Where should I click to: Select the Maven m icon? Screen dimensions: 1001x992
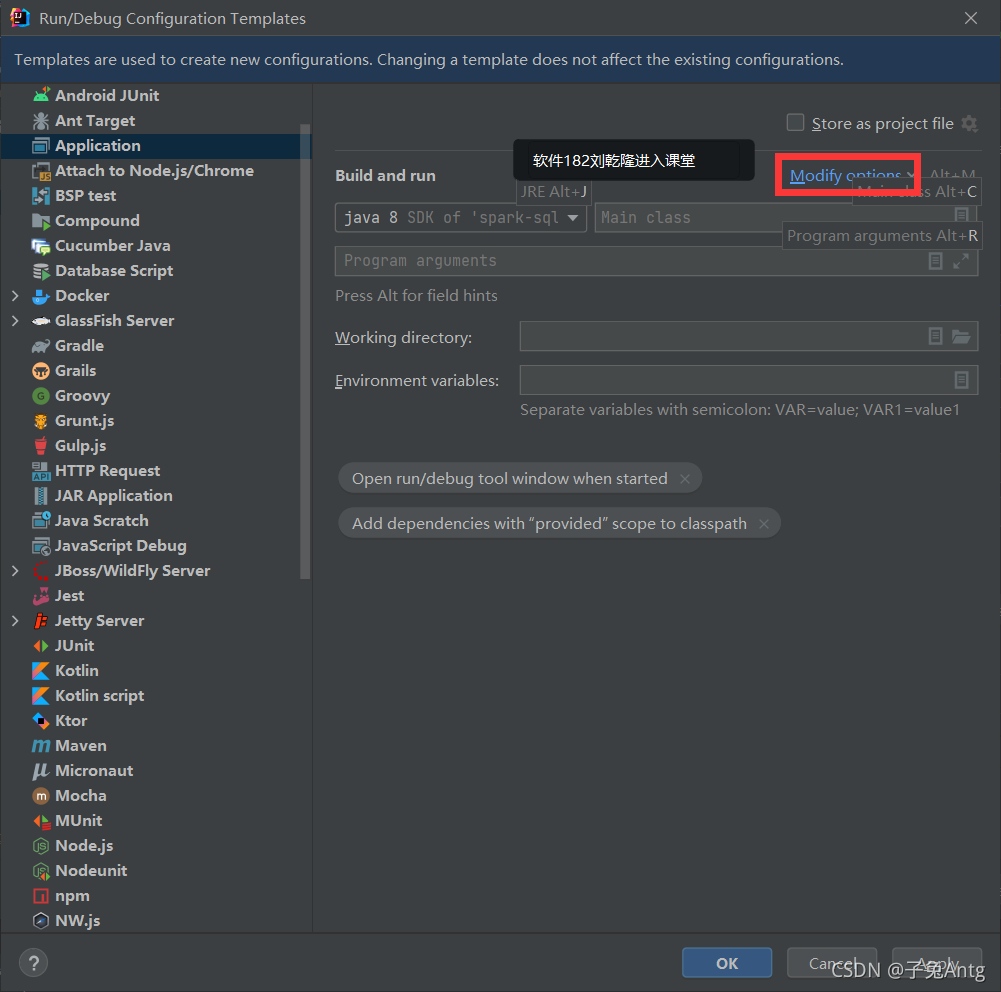click(x=41, y=746)
